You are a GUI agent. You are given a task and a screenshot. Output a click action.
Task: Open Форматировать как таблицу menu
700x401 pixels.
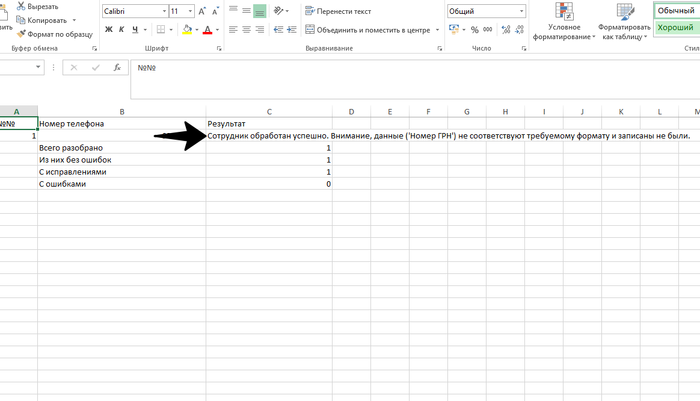coord(624,20)
